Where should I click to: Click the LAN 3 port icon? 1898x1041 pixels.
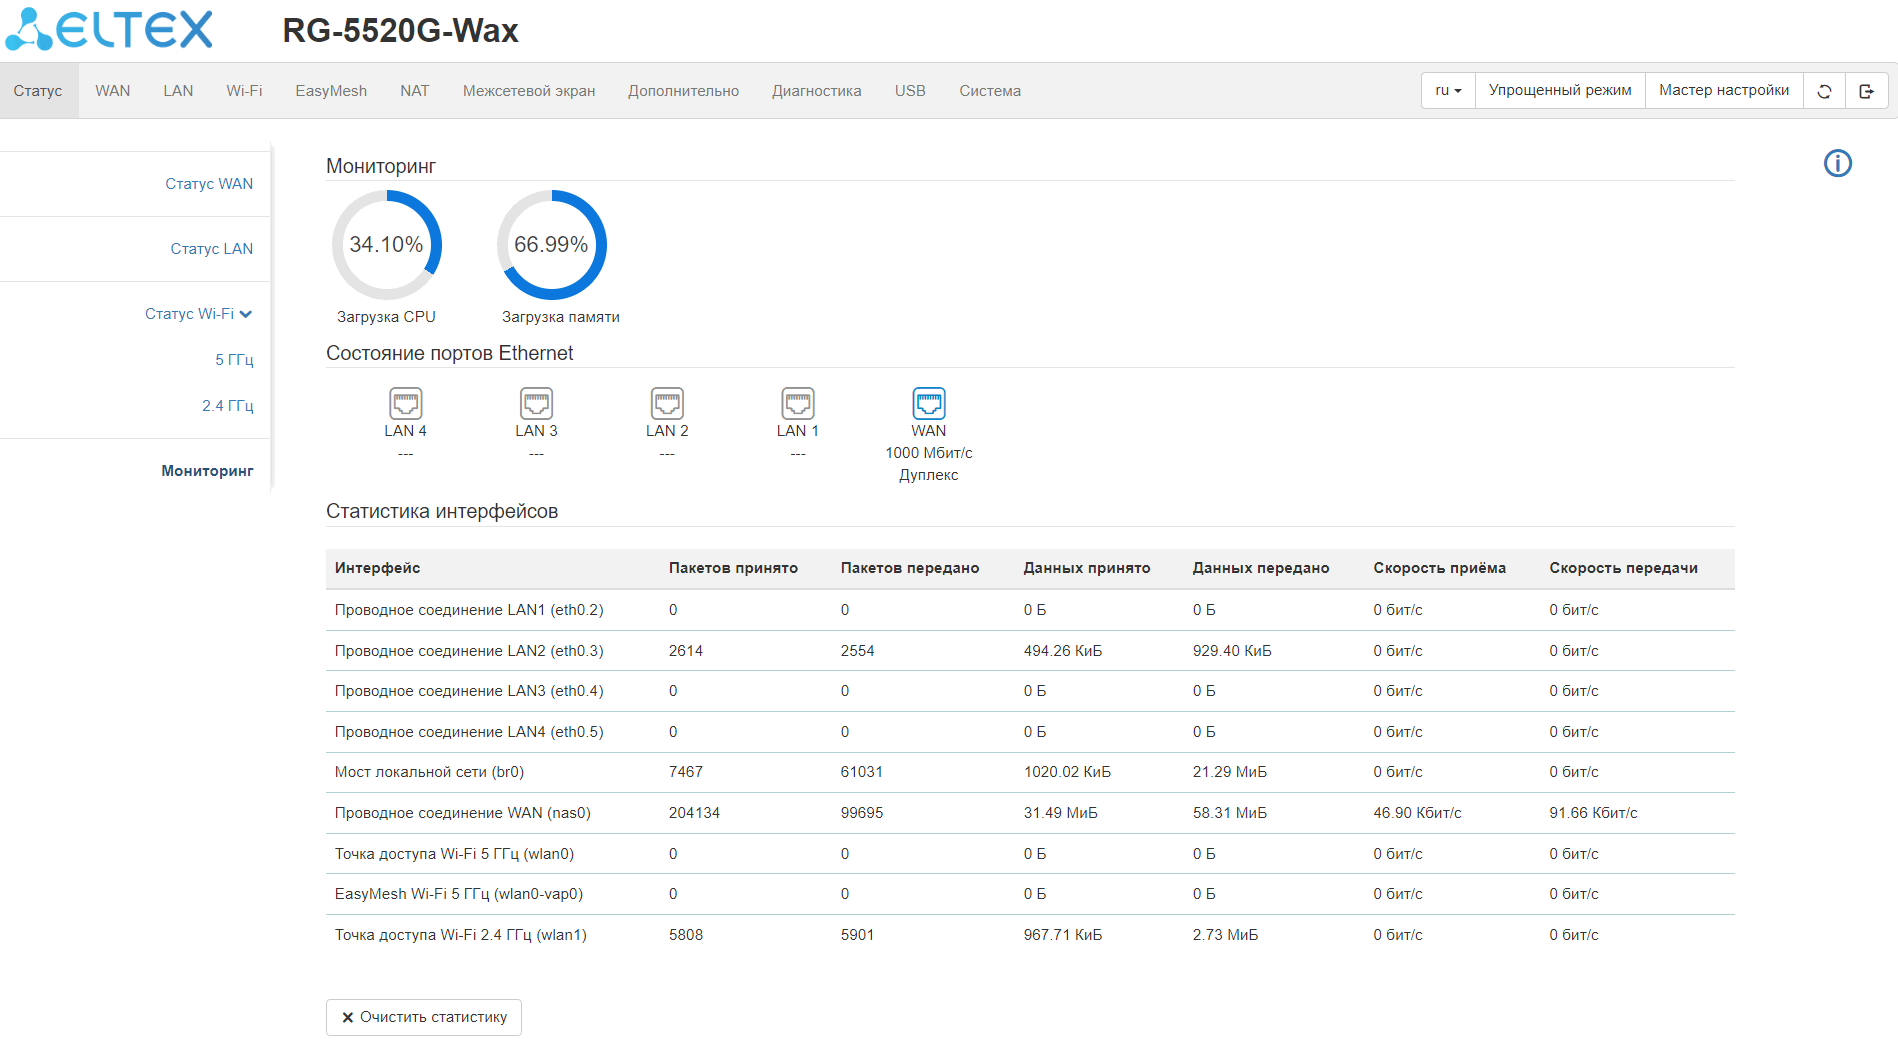point(536,404)
